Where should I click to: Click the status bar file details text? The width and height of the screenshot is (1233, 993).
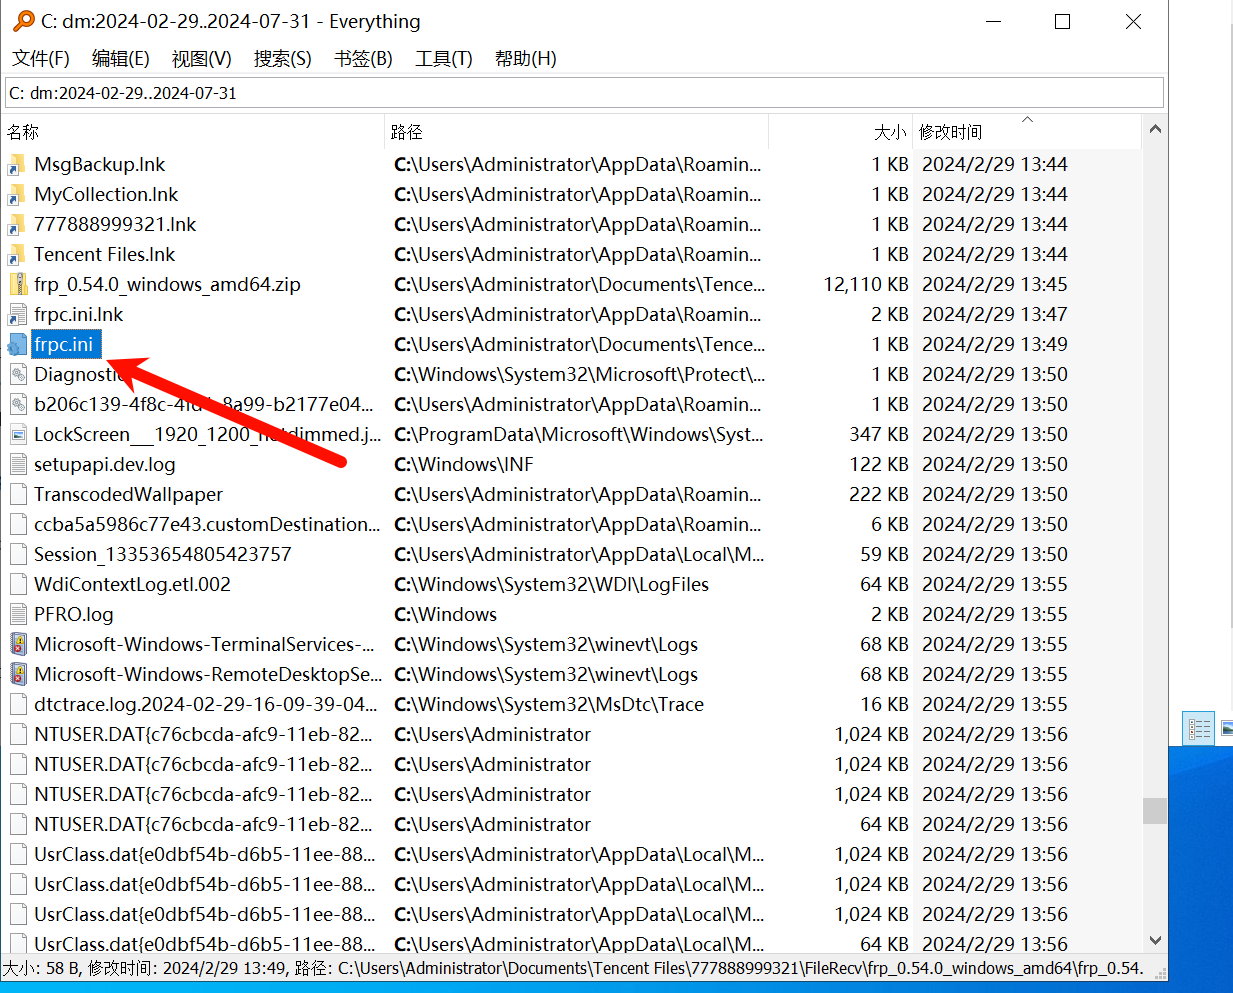tap(573, 968)
